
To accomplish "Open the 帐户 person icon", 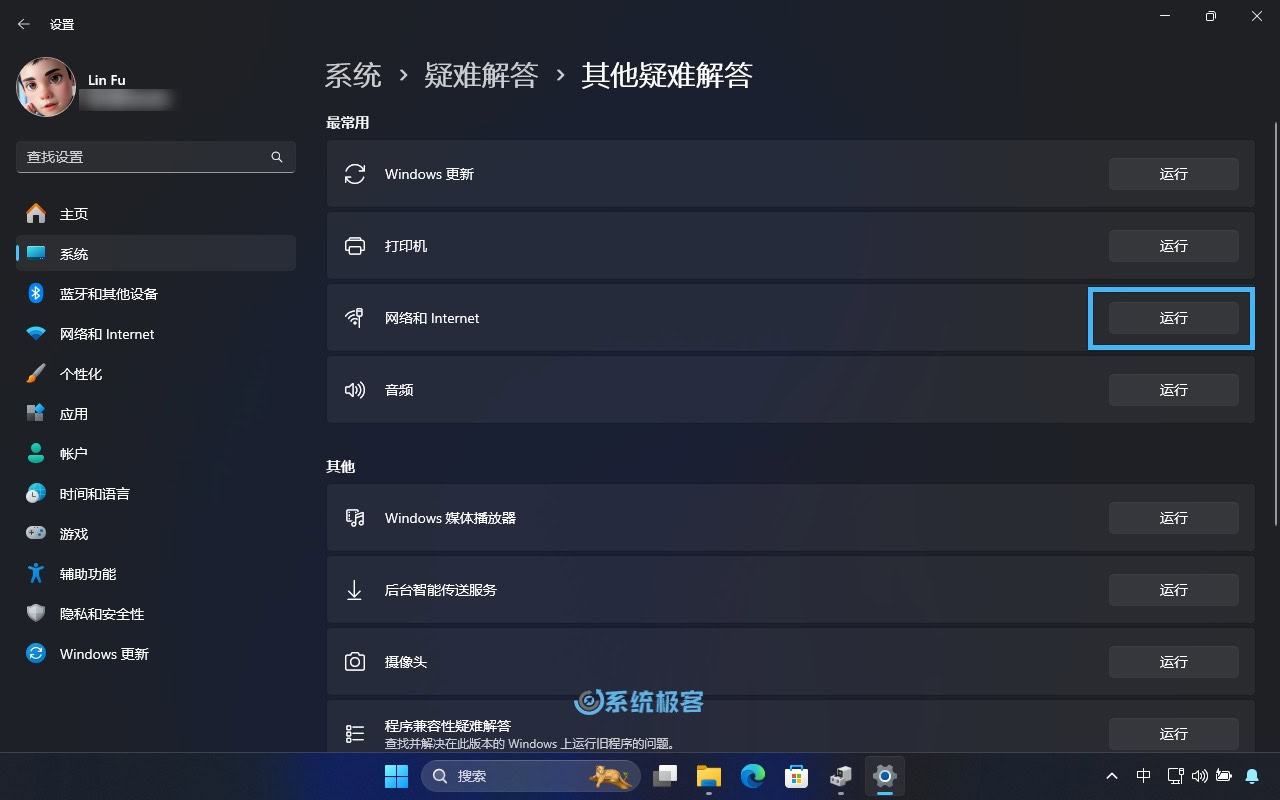I will coord(36,453).
